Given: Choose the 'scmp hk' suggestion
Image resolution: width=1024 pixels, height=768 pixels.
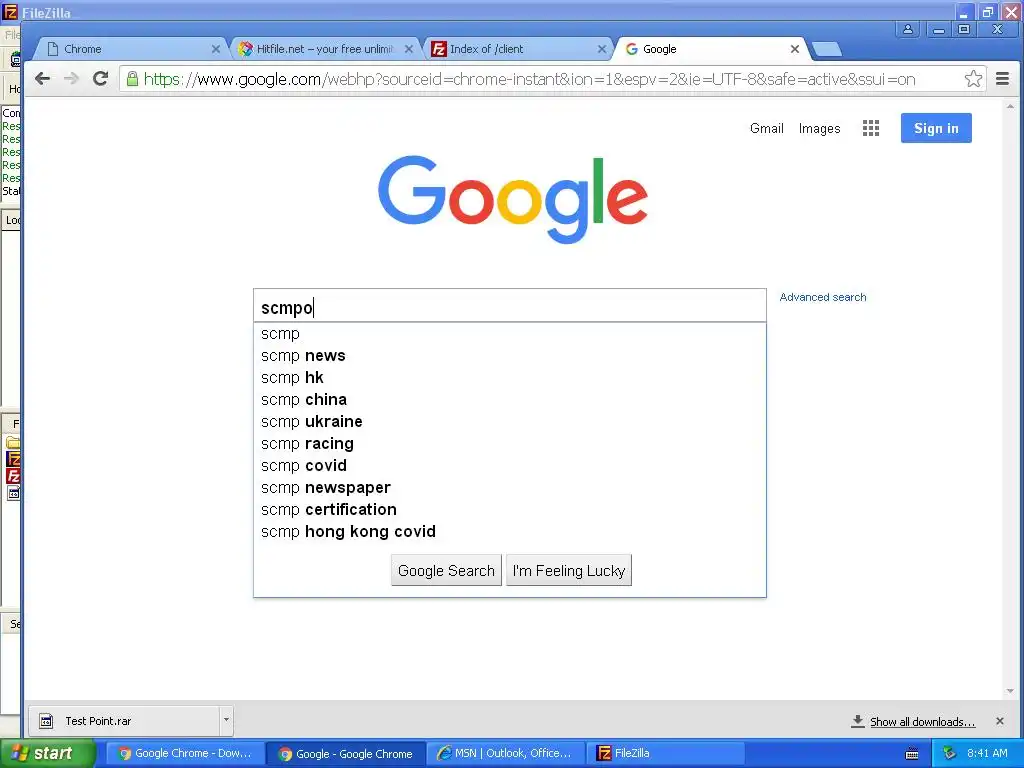Looking at the screenshot, I should coord(509,377).
